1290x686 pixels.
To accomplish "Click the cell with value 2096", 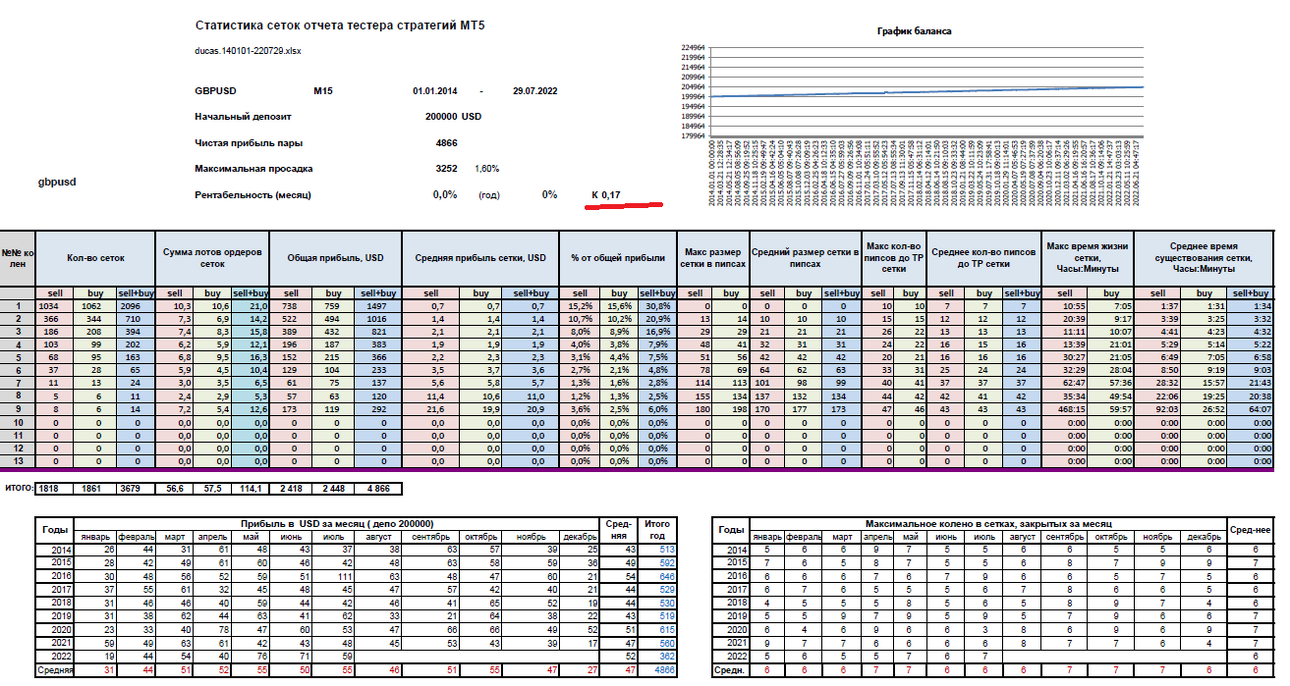I will click(135, 305).
